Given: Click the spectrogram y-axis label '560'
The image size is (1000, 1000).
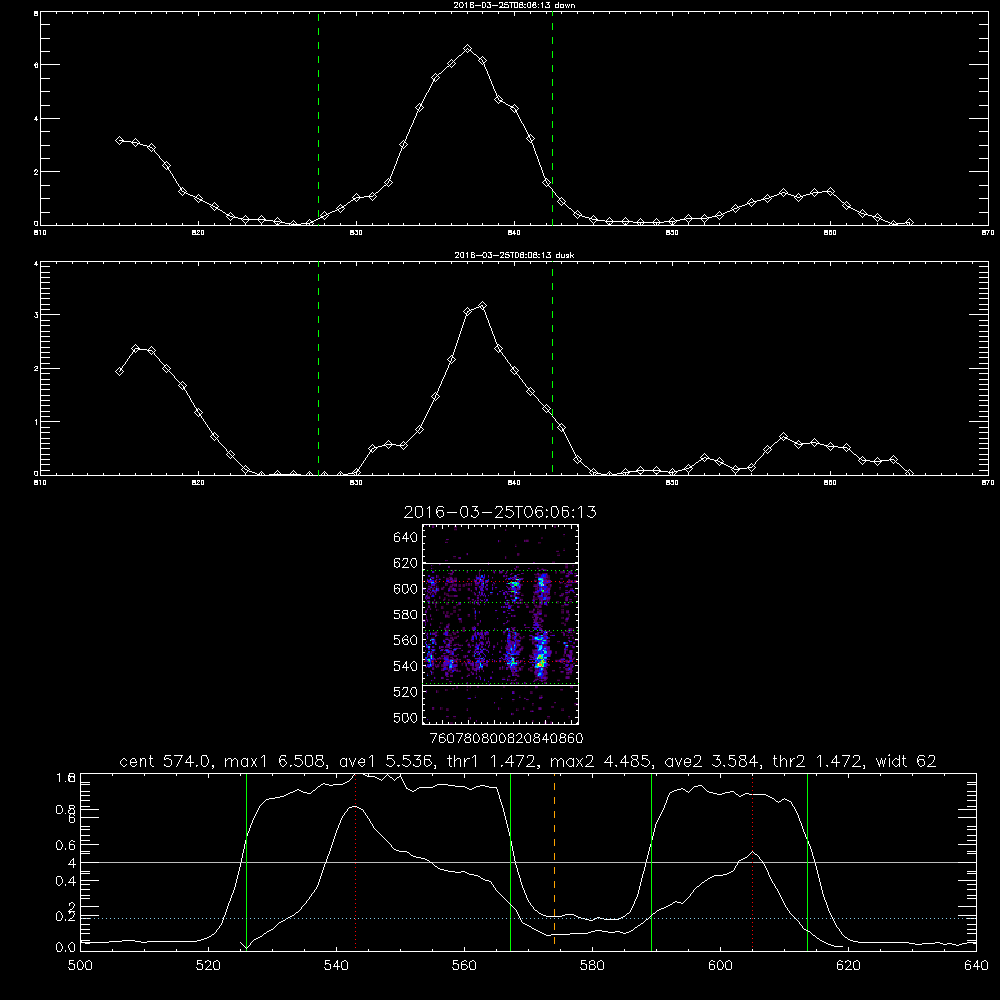Looking at the screenshot, I should (406, 640).
